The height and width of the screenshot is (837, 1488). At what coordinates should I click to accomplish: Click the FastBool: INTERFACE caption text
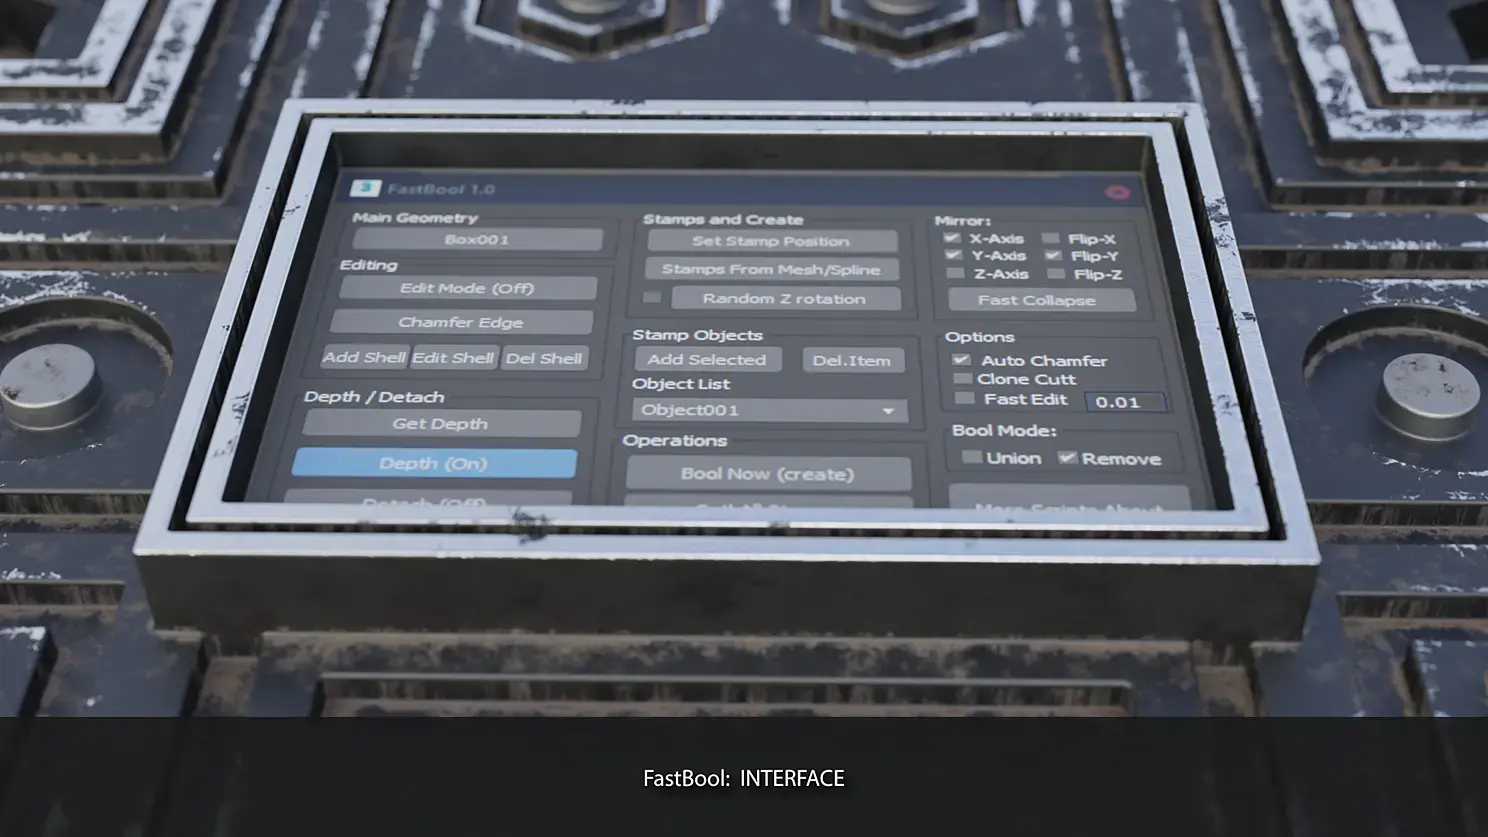tap(744, 778)
